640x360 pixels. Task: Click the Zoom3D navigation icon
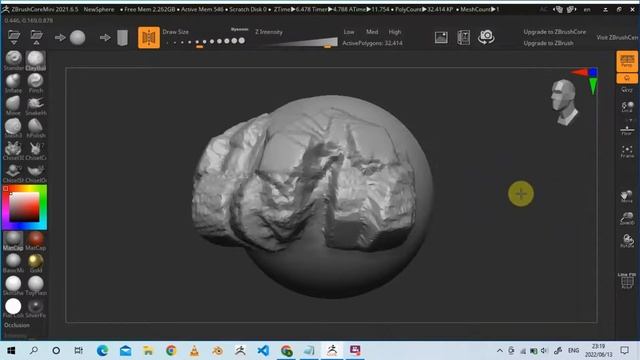click(627, 218)
